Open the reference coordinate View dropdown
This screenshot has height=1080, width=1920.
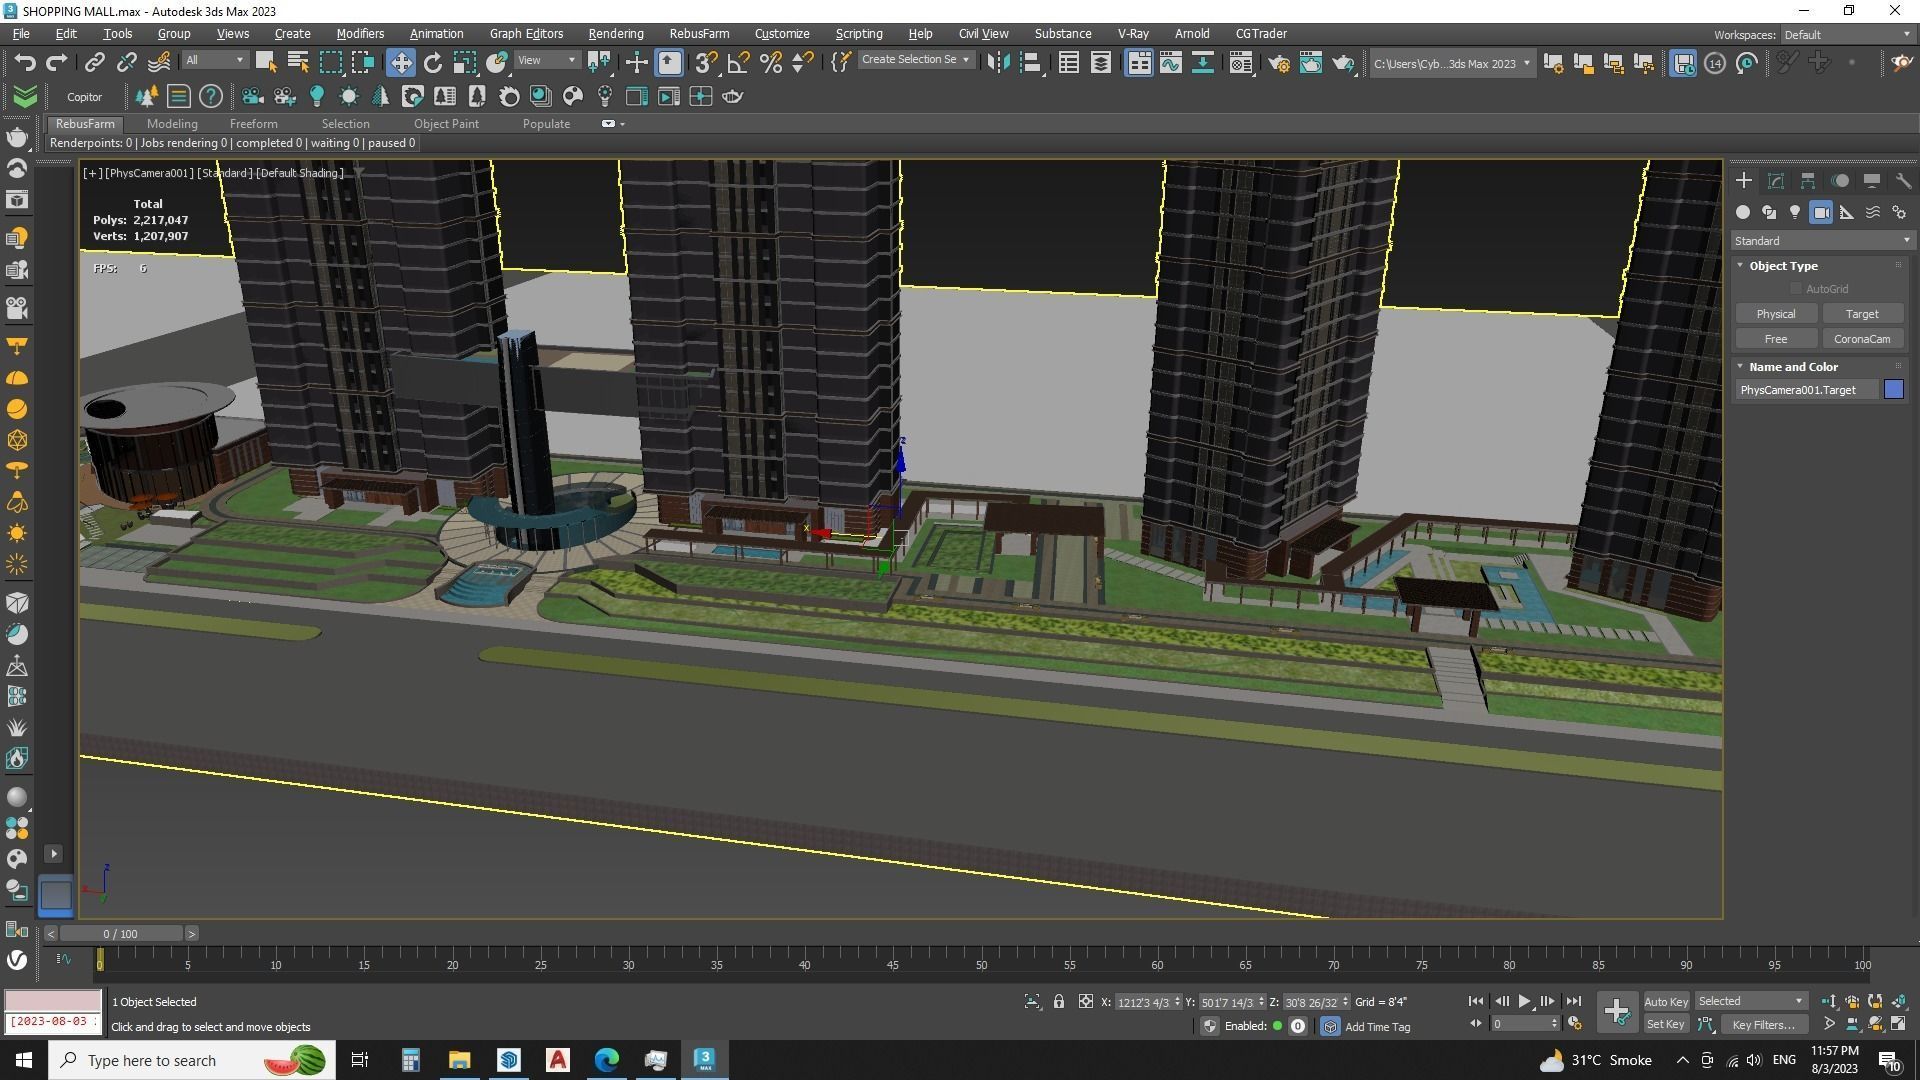click(546, 61)
